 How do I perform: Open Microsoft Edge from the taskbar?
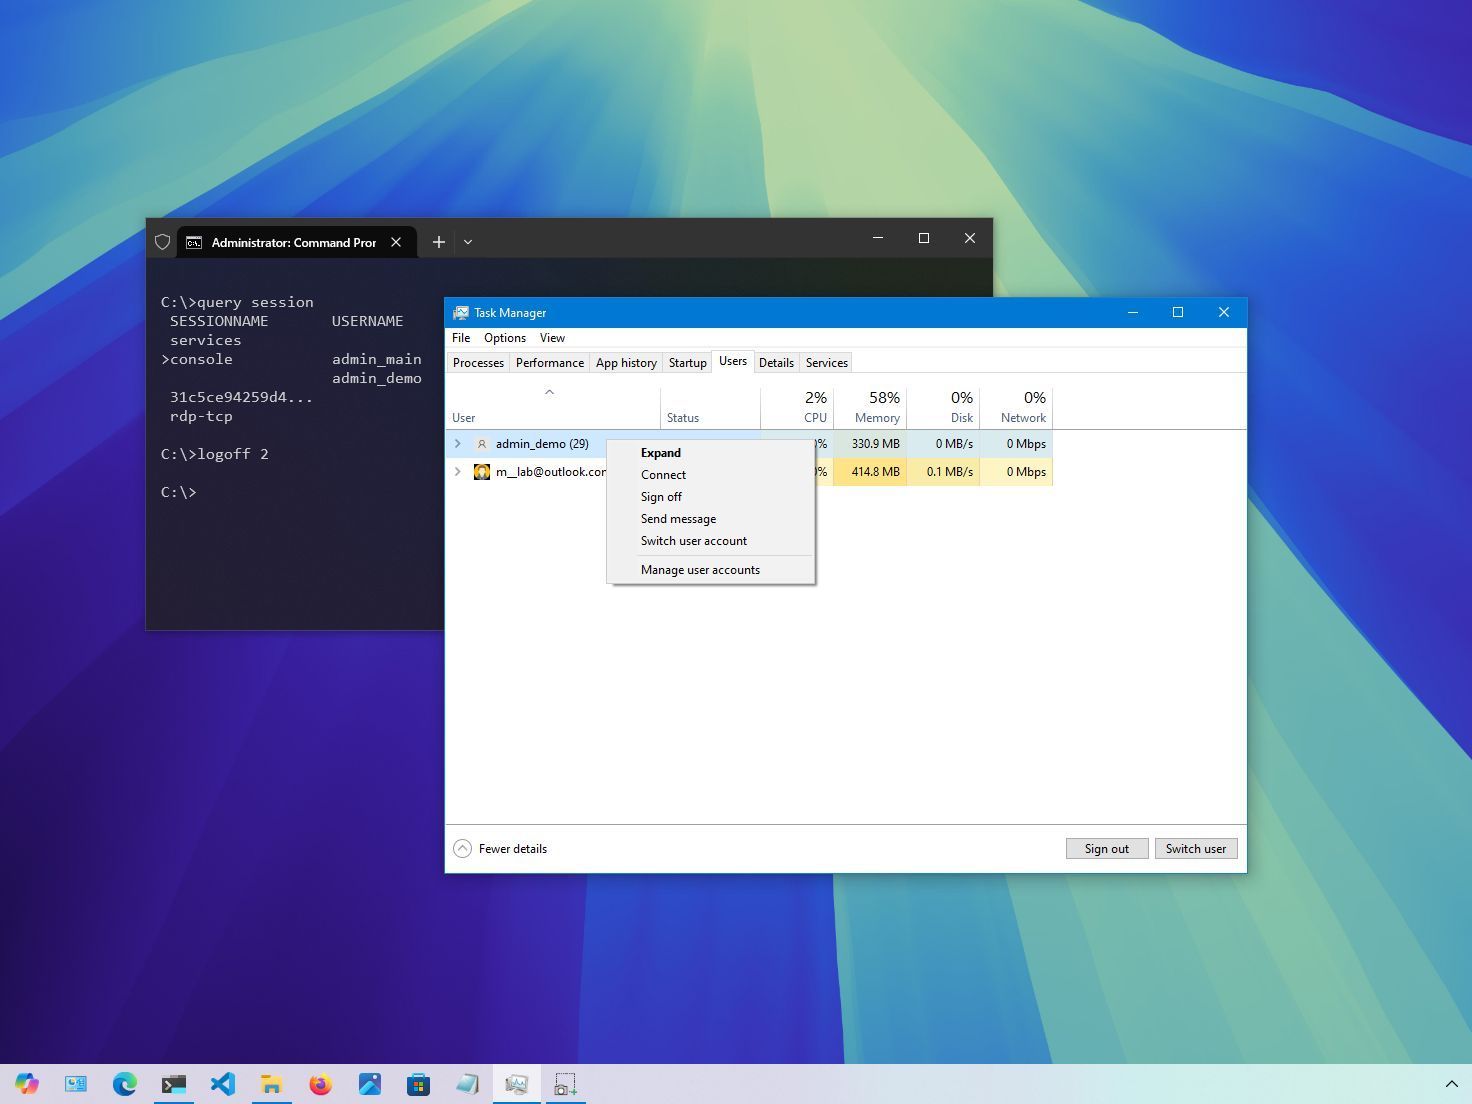(x=125, y=1084)
